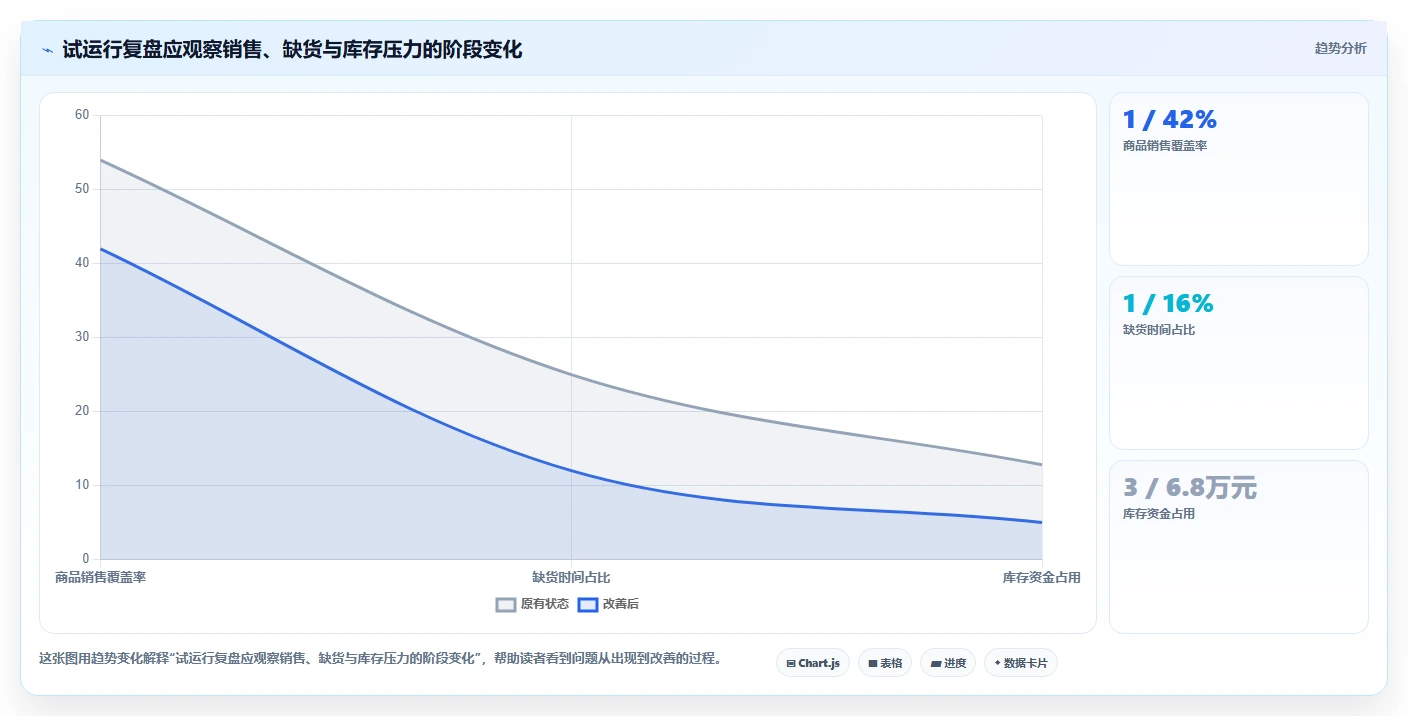The width and height of the screenshot is (1408, 716).
Task: Click the 表格 tag chip
Action: point(885,663)
